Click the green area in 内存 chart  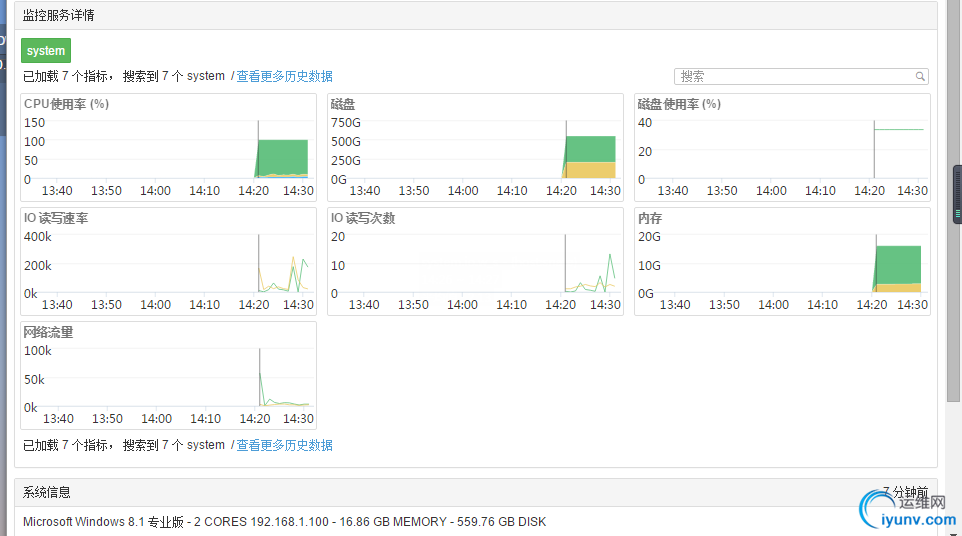(x=898, y=264)
